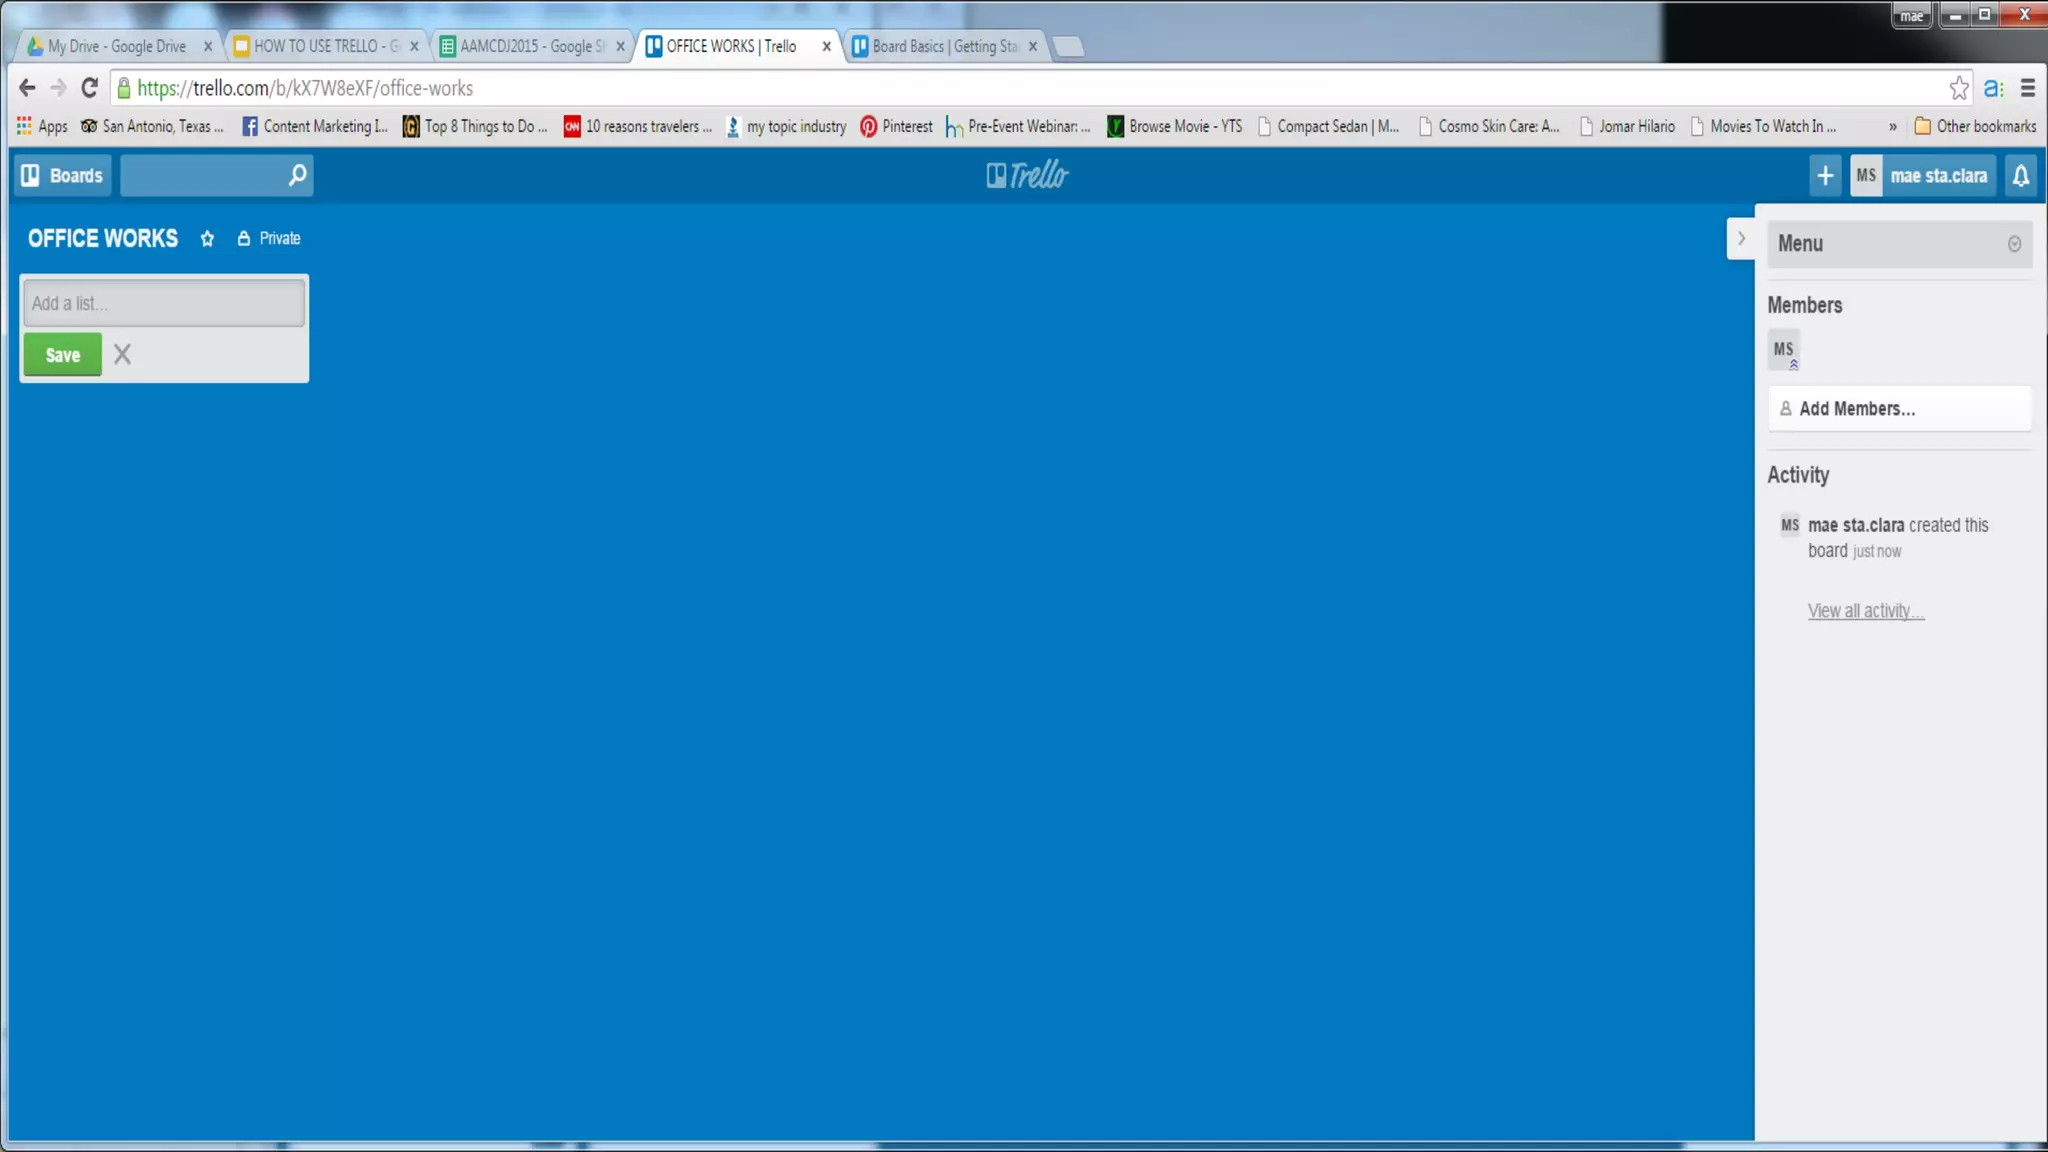2048x1152 pixels.
Task: Click the search magnifier icon
Action: tap(297, 176)
